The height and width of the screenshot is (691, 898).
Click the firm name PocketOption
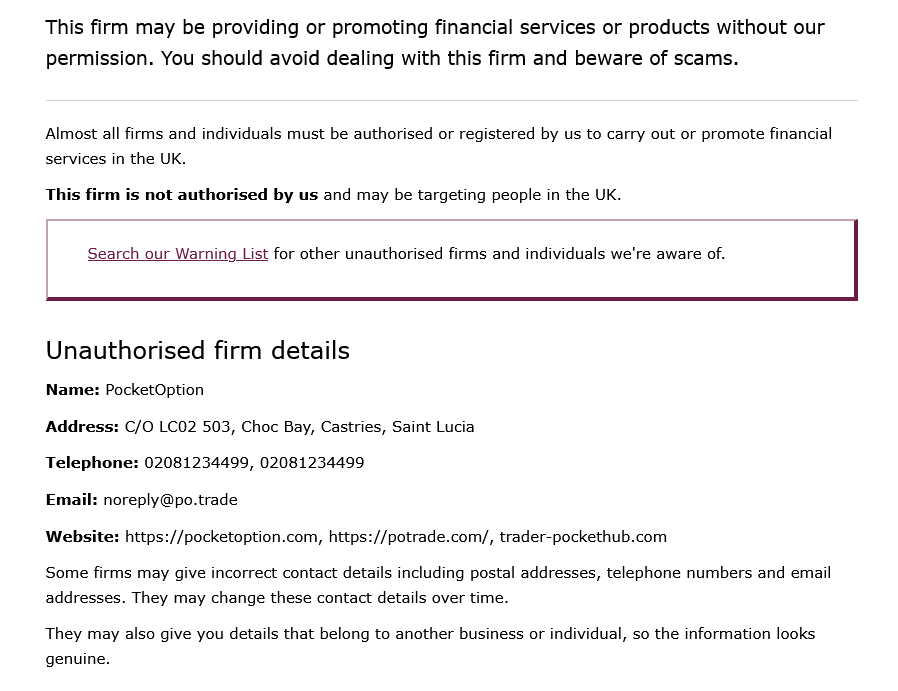click(x=154, y=390)
